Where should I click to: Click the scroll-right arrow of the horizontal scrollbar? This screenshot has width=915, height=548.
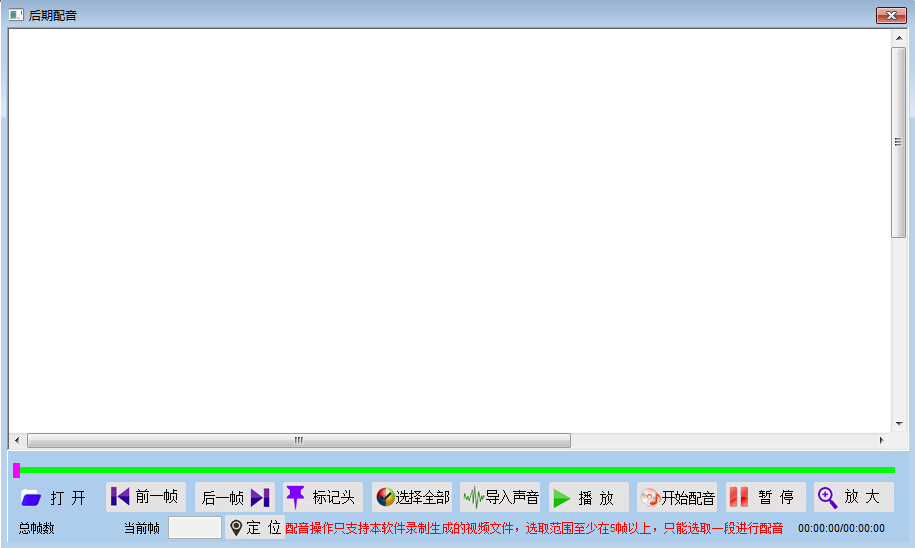point(881,441)
